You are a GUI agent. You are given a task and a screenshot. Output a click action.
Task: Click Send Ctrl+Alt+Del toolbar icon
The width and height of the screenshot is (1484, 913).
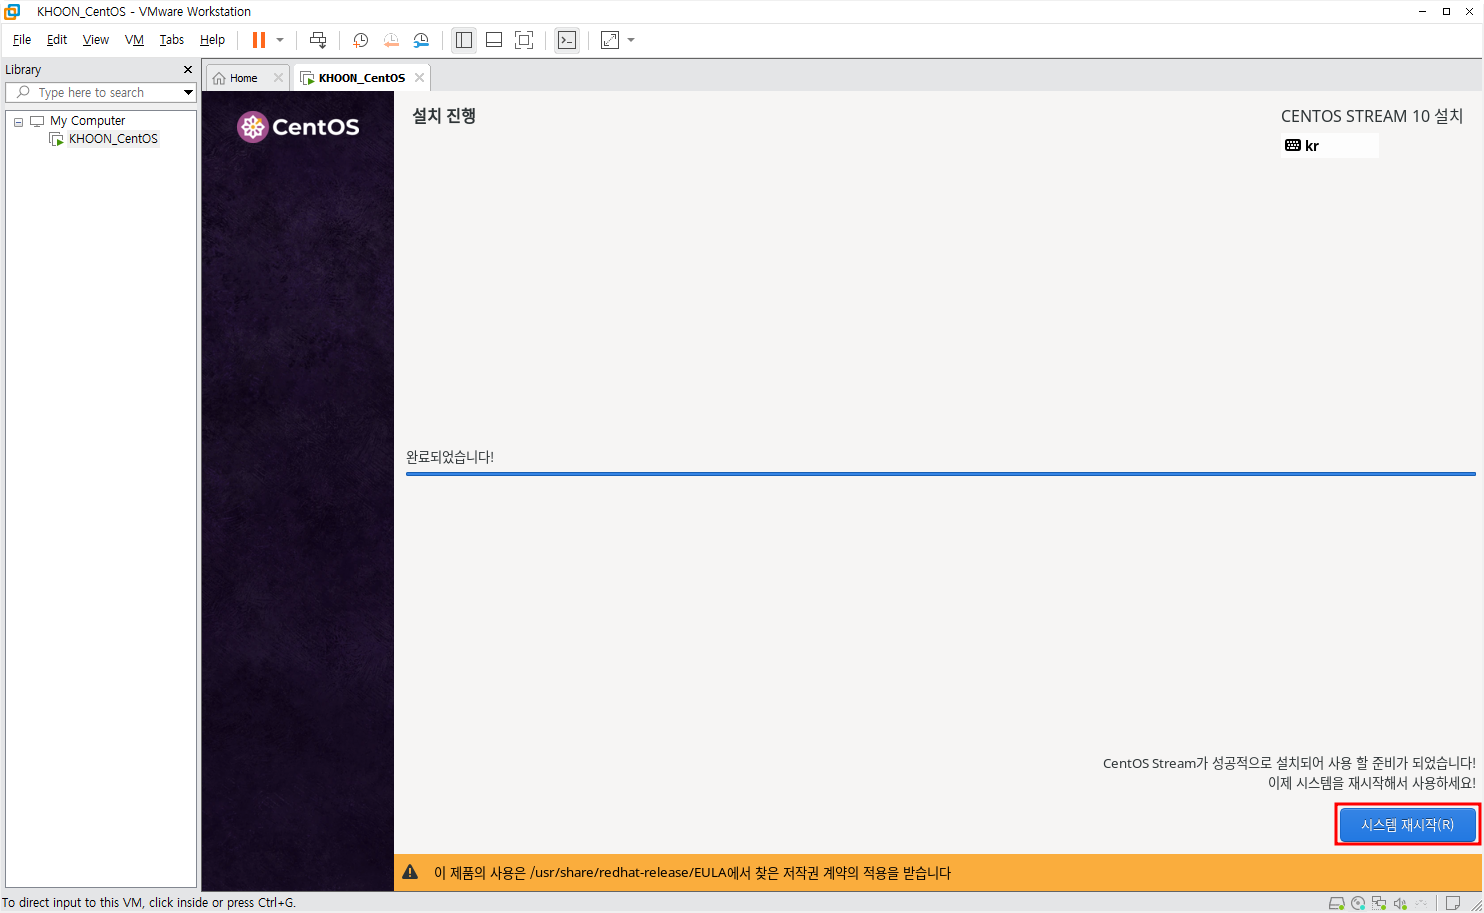click(x=318, y=40)
